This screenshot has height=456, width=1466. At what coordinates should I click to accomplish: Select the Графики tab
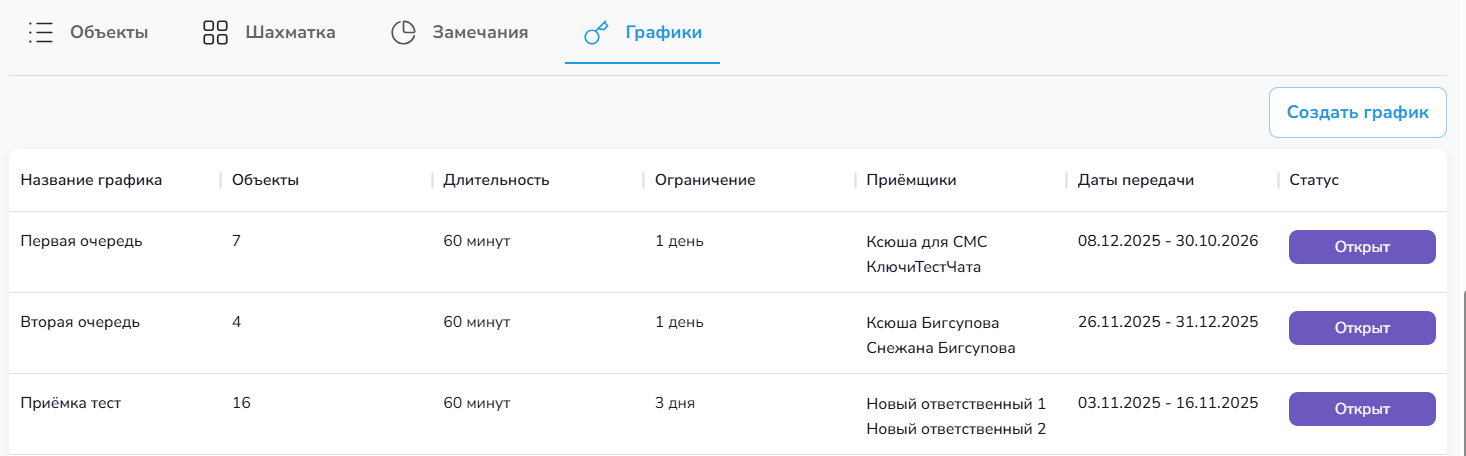pyautogui.click(x=663, y=32)
